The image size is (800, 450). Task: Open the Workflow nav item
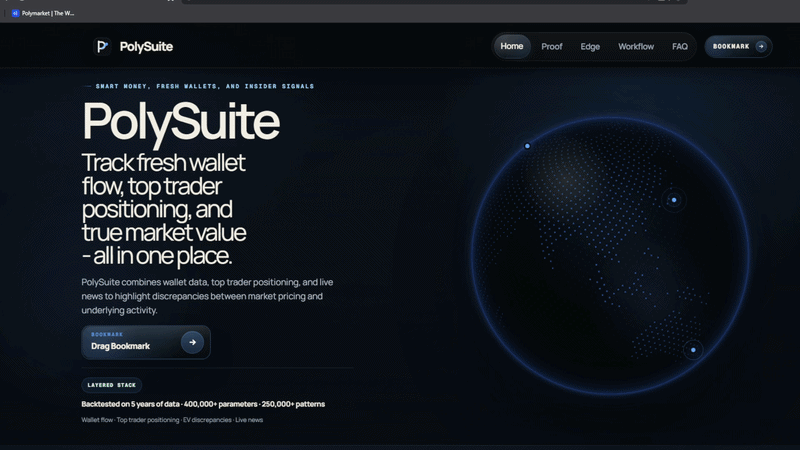(636, 46)
